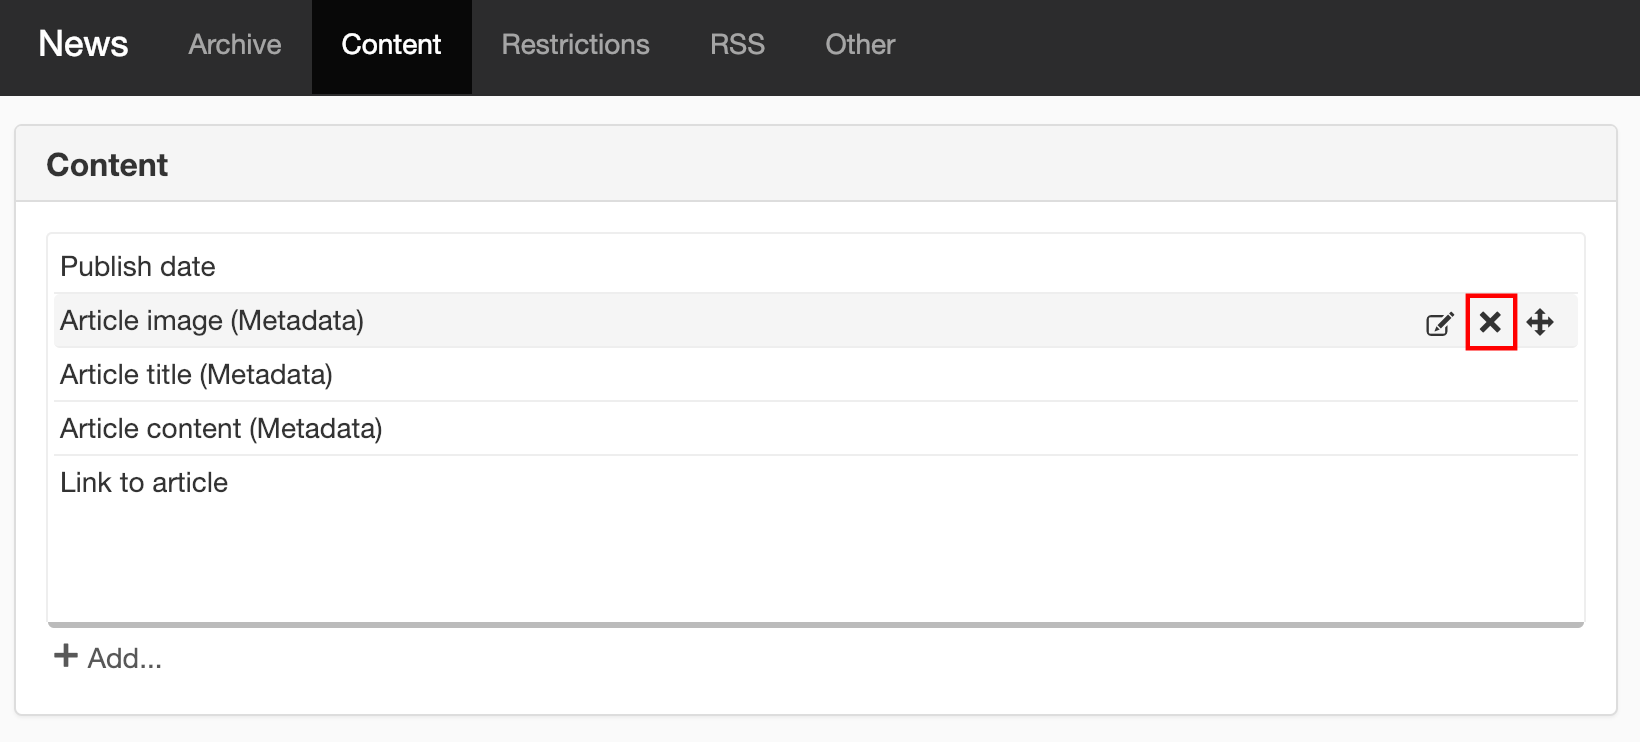Select the Article image (Metadata) row text
Image resolution: width=1640 pixels, height=742 pixels.
point(212,321)
